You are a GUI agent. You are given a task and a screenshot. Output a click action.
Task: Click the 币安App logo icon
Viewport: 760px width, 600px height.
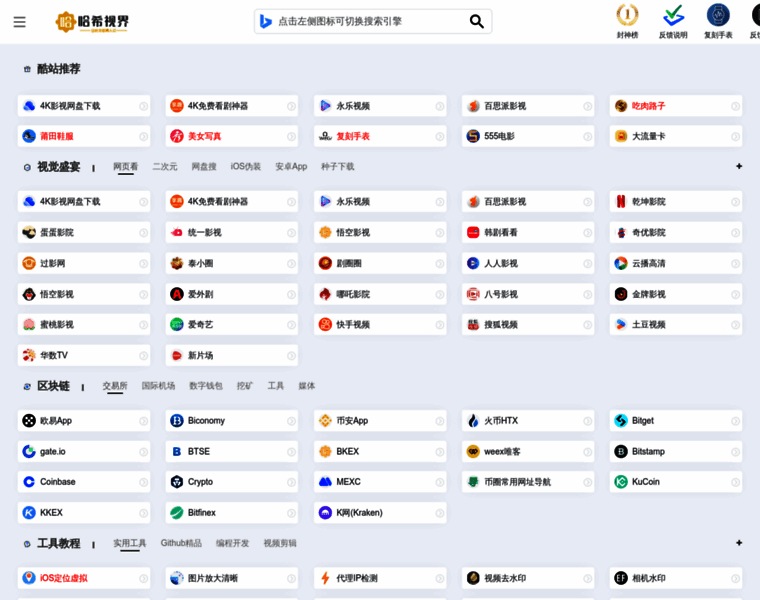325,421
